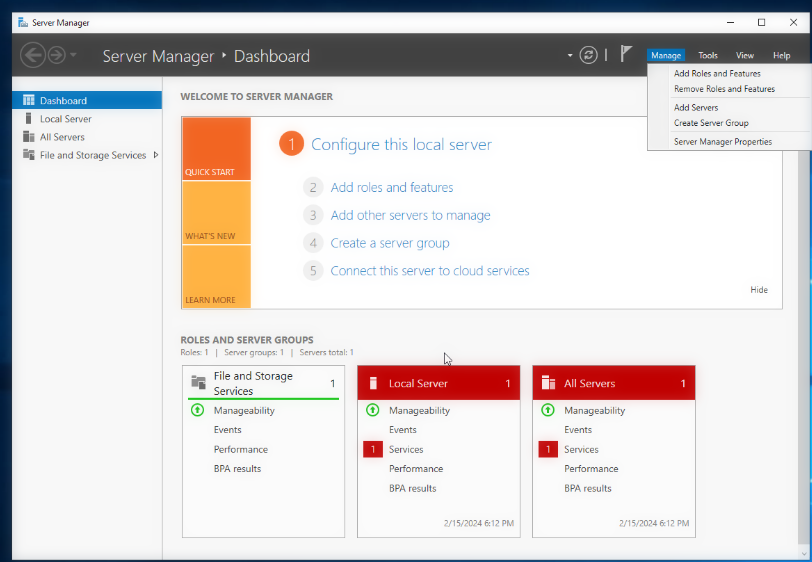
Task: Click the All Servers sidebar icon
Action: tap(28, 137)
